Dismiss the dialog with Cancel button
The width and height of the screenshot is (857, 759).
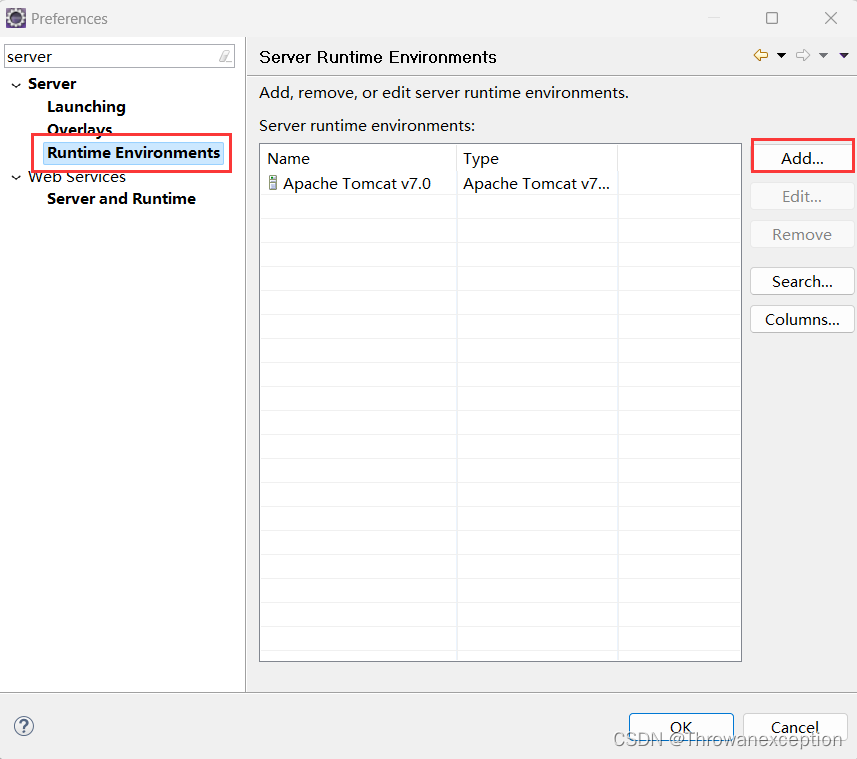click(795, 727)
